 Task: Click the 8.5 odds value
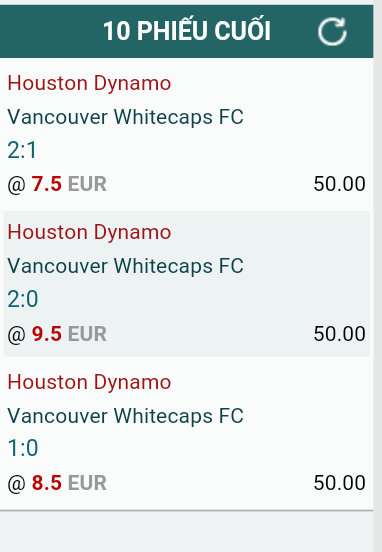(x=47, y=483)
